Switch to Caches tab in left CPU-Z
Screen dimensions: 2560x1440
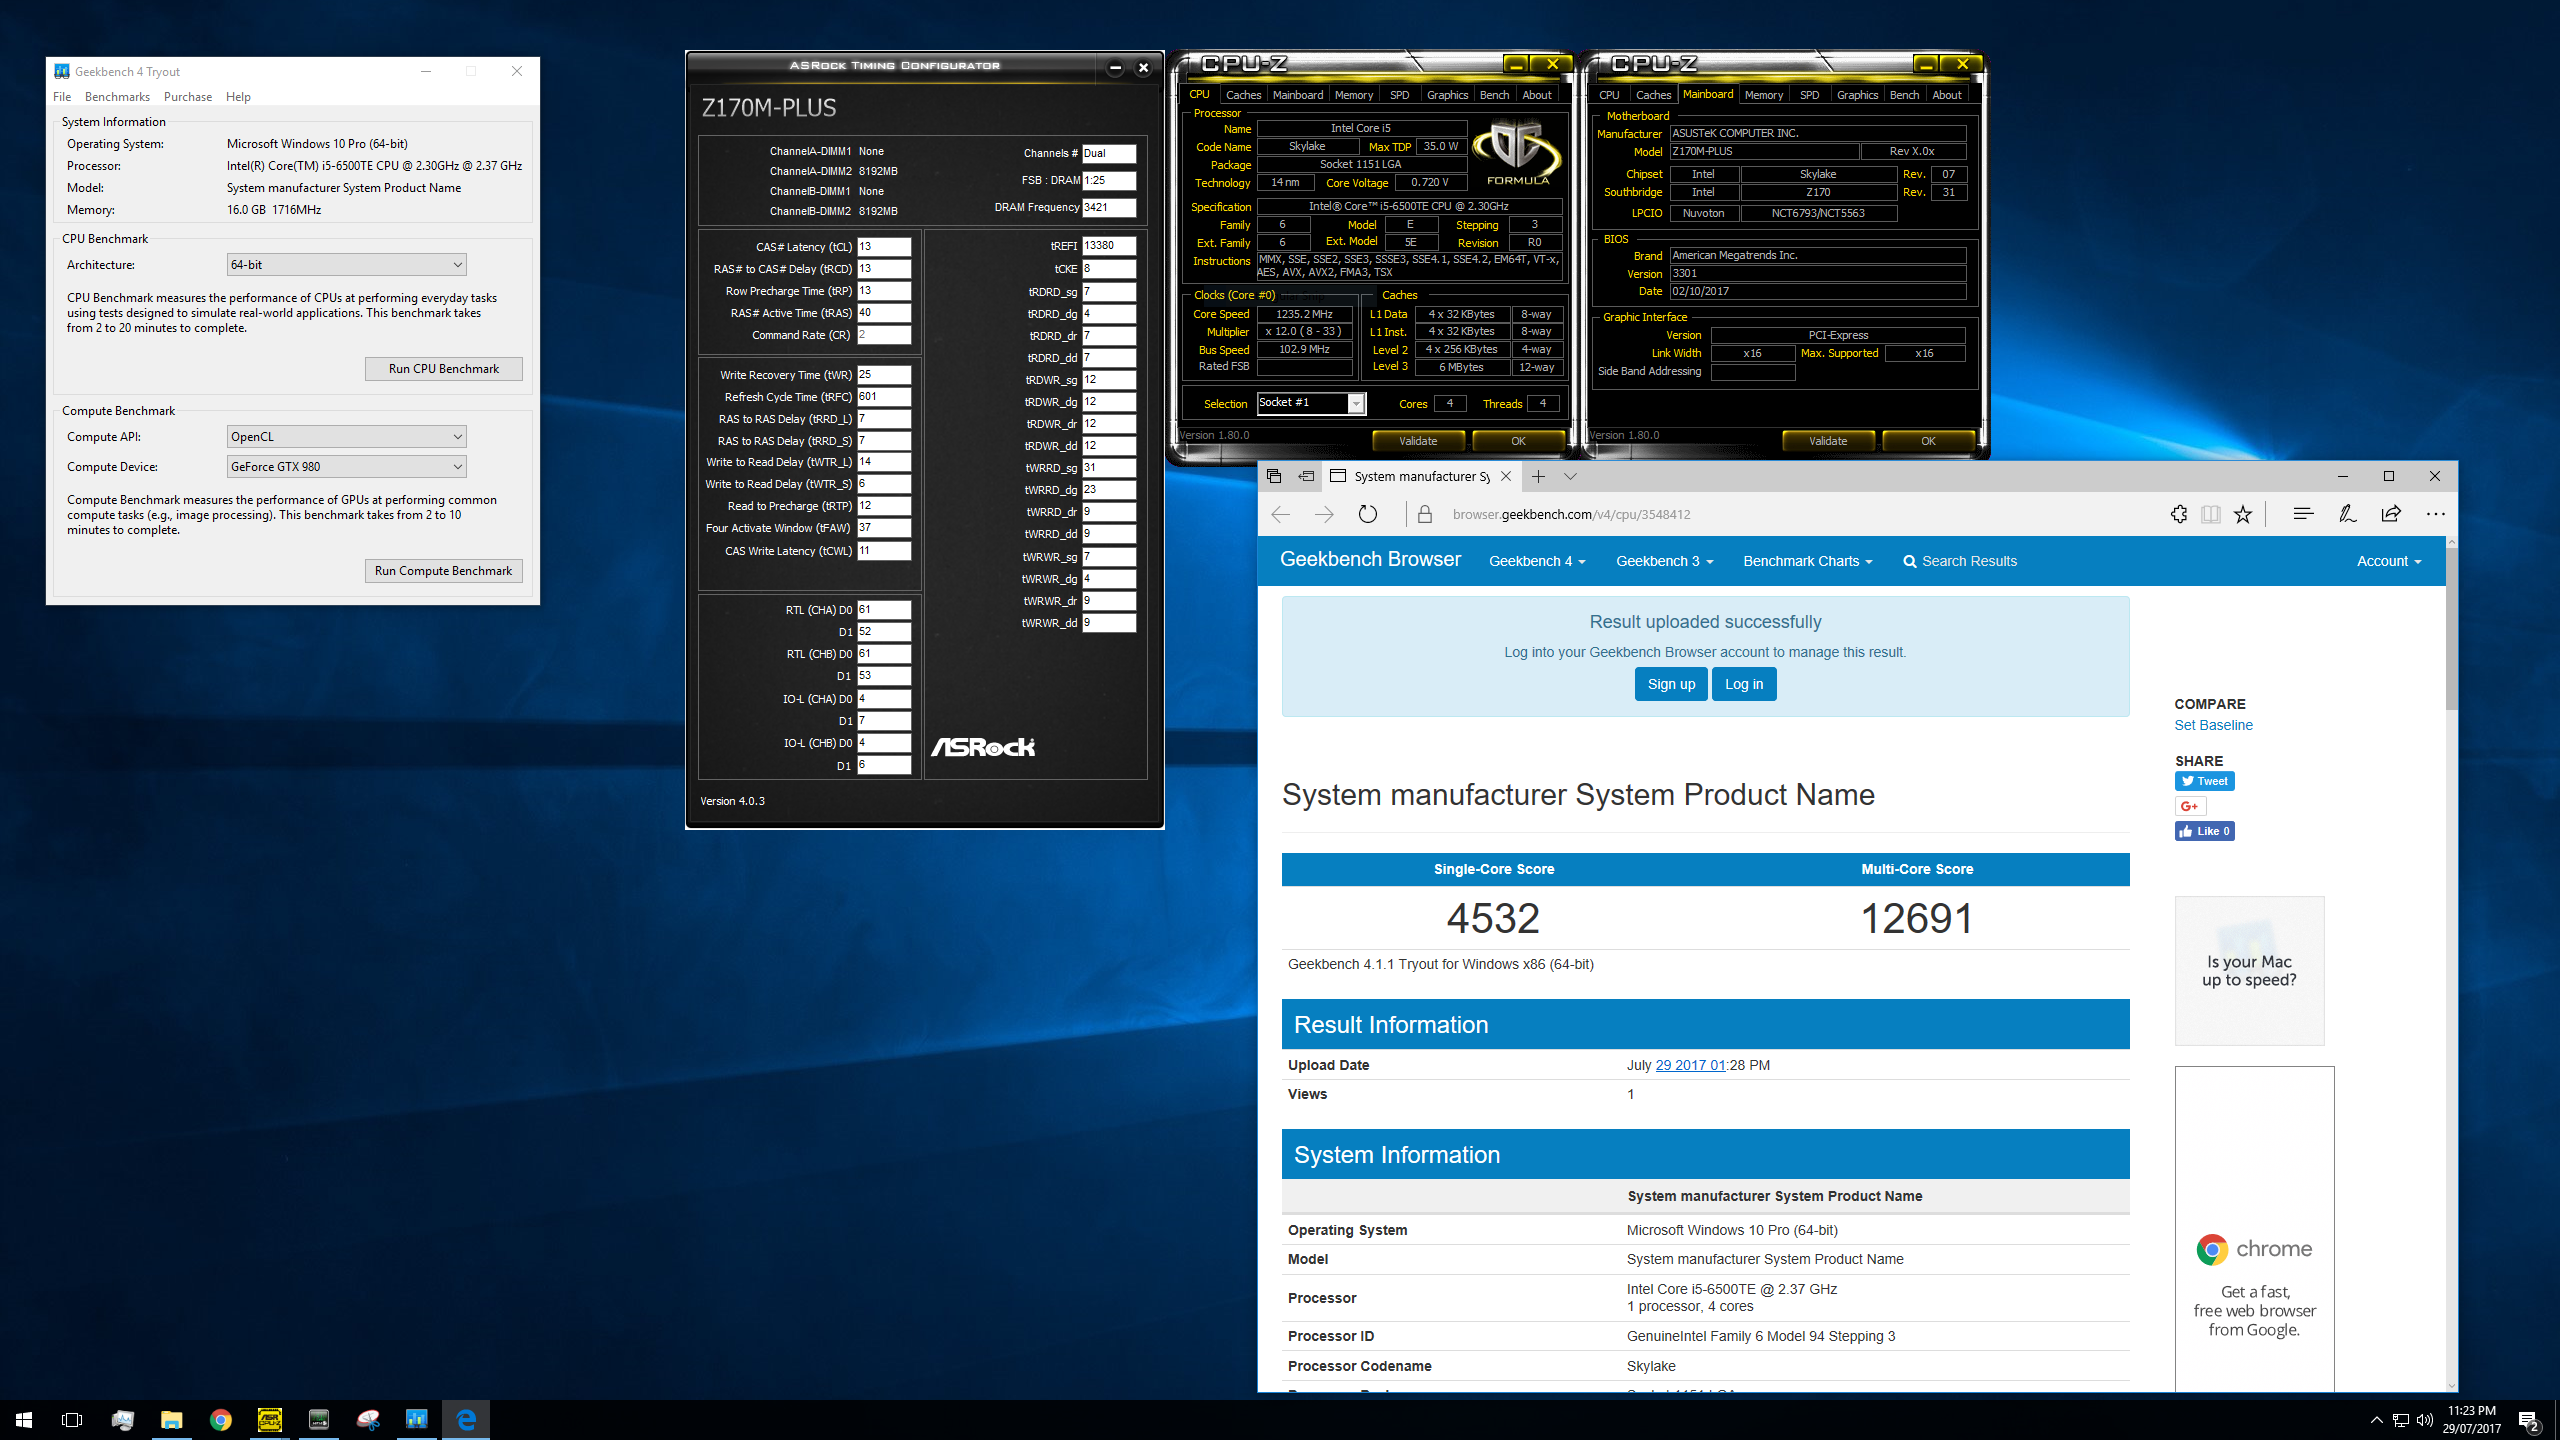coord(1243,95)
